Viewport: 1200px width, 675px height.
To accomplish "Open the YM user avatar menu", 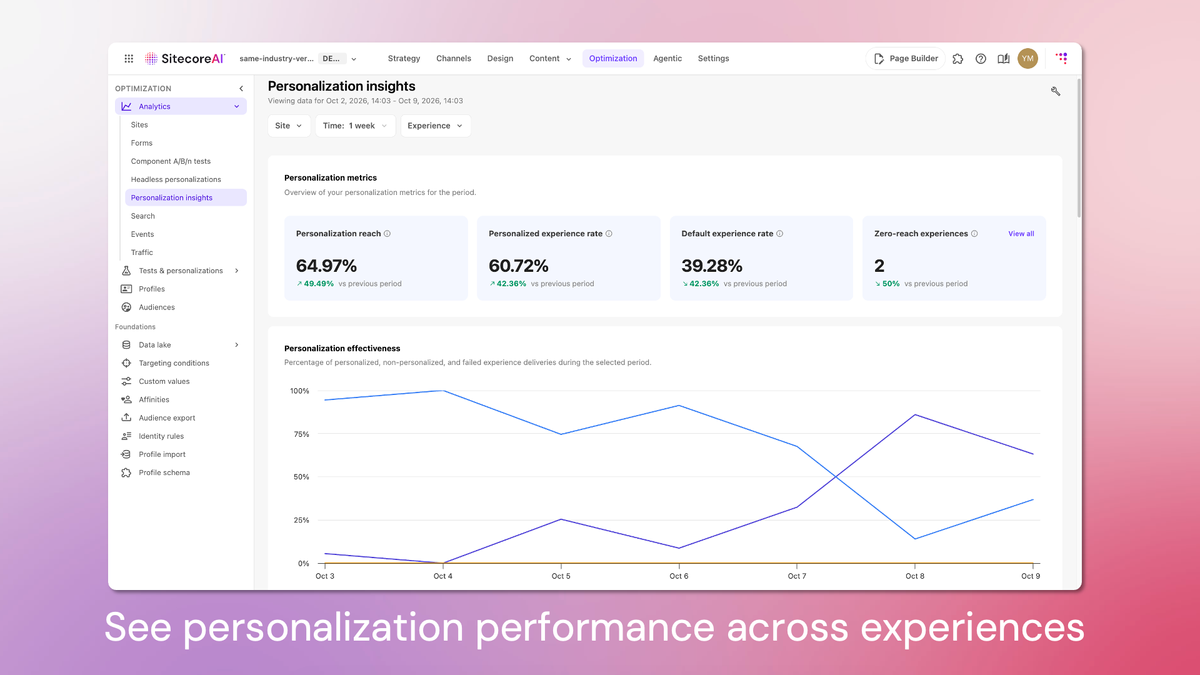I will tap(1027, 59).
